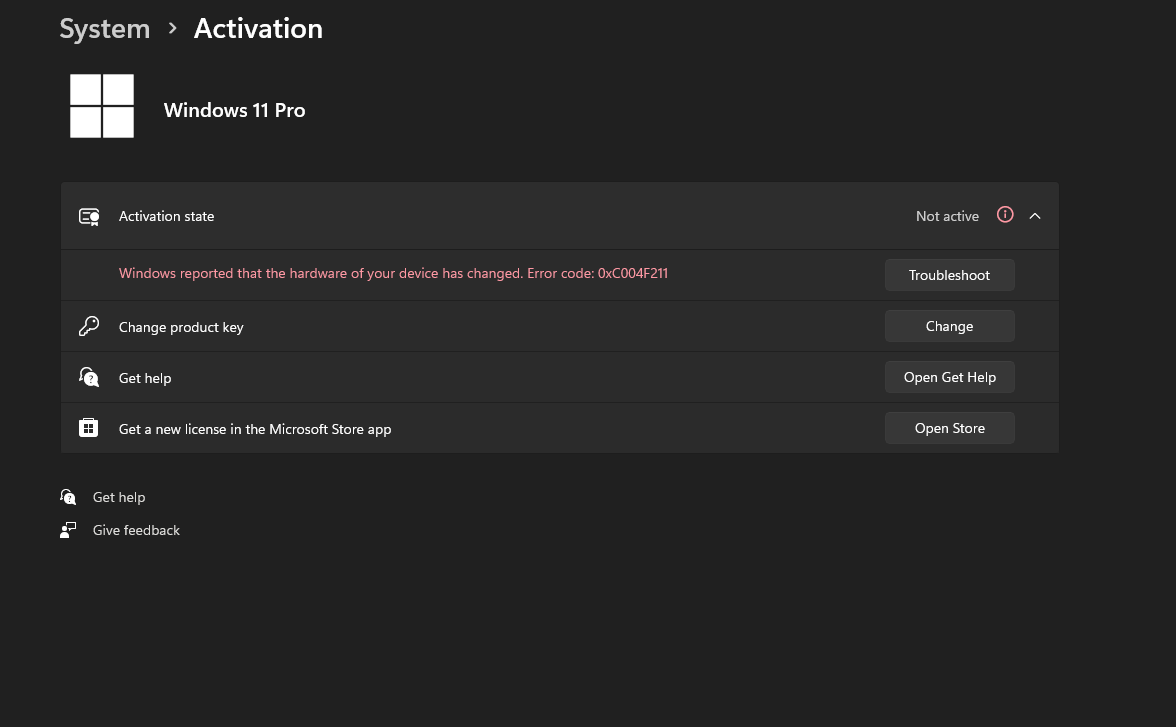Click Get a new license in Store text

pyautogui.click(x=255, y=429)
